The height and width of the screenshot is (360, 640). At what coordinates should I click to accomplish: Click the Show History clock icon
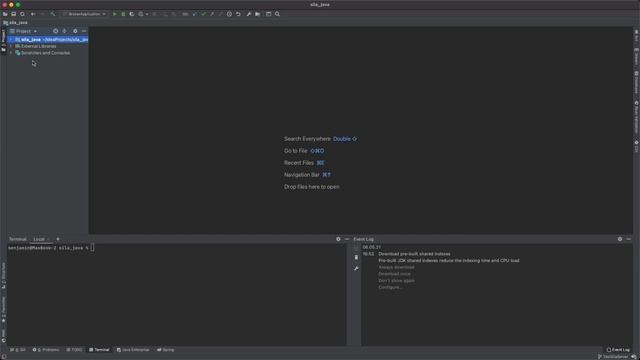point(229,14)
